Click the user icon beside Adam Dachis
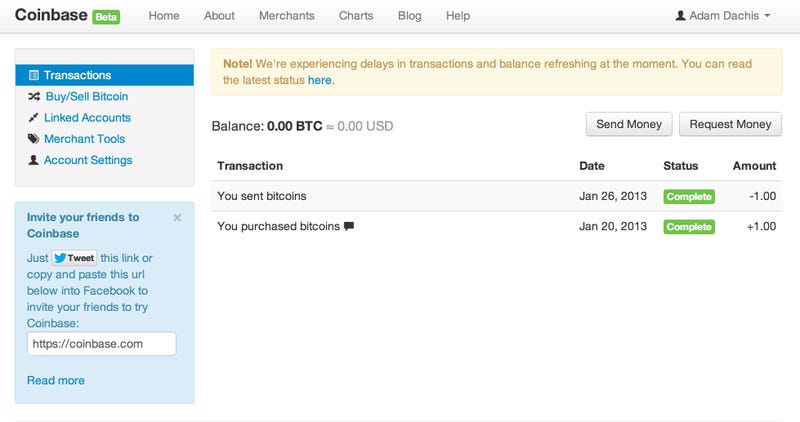The height and width of the screenshot is (422, 800). point(680,16)
